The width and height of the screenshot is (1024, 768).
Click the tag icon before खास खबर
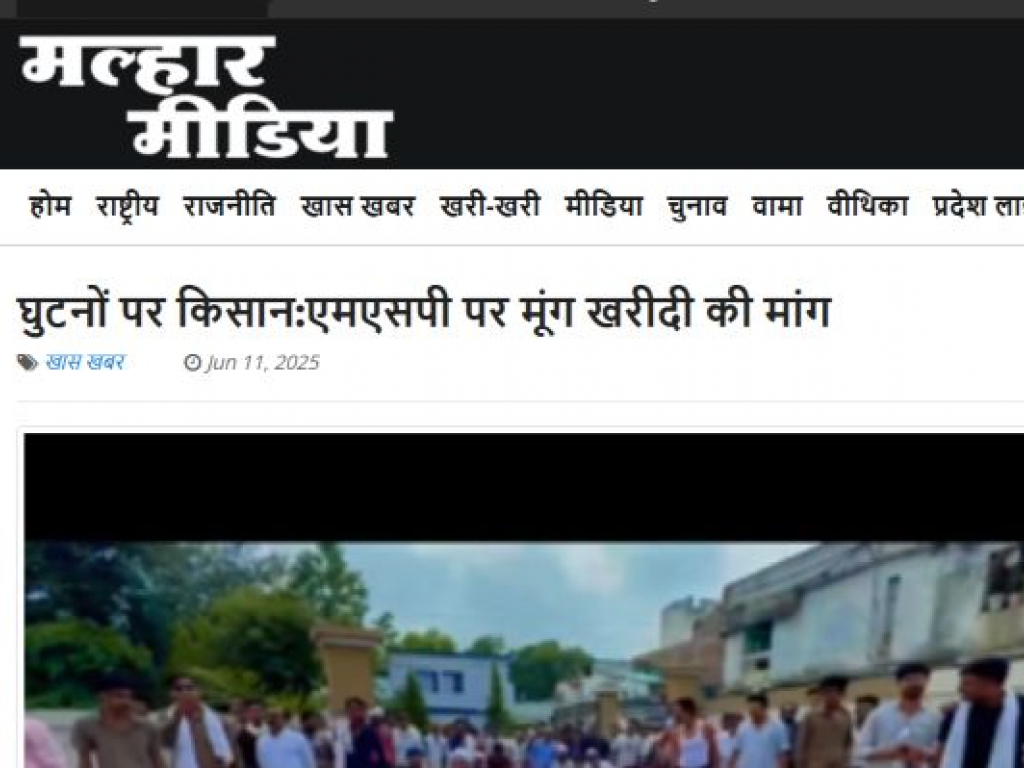click(x=27, y=362)
